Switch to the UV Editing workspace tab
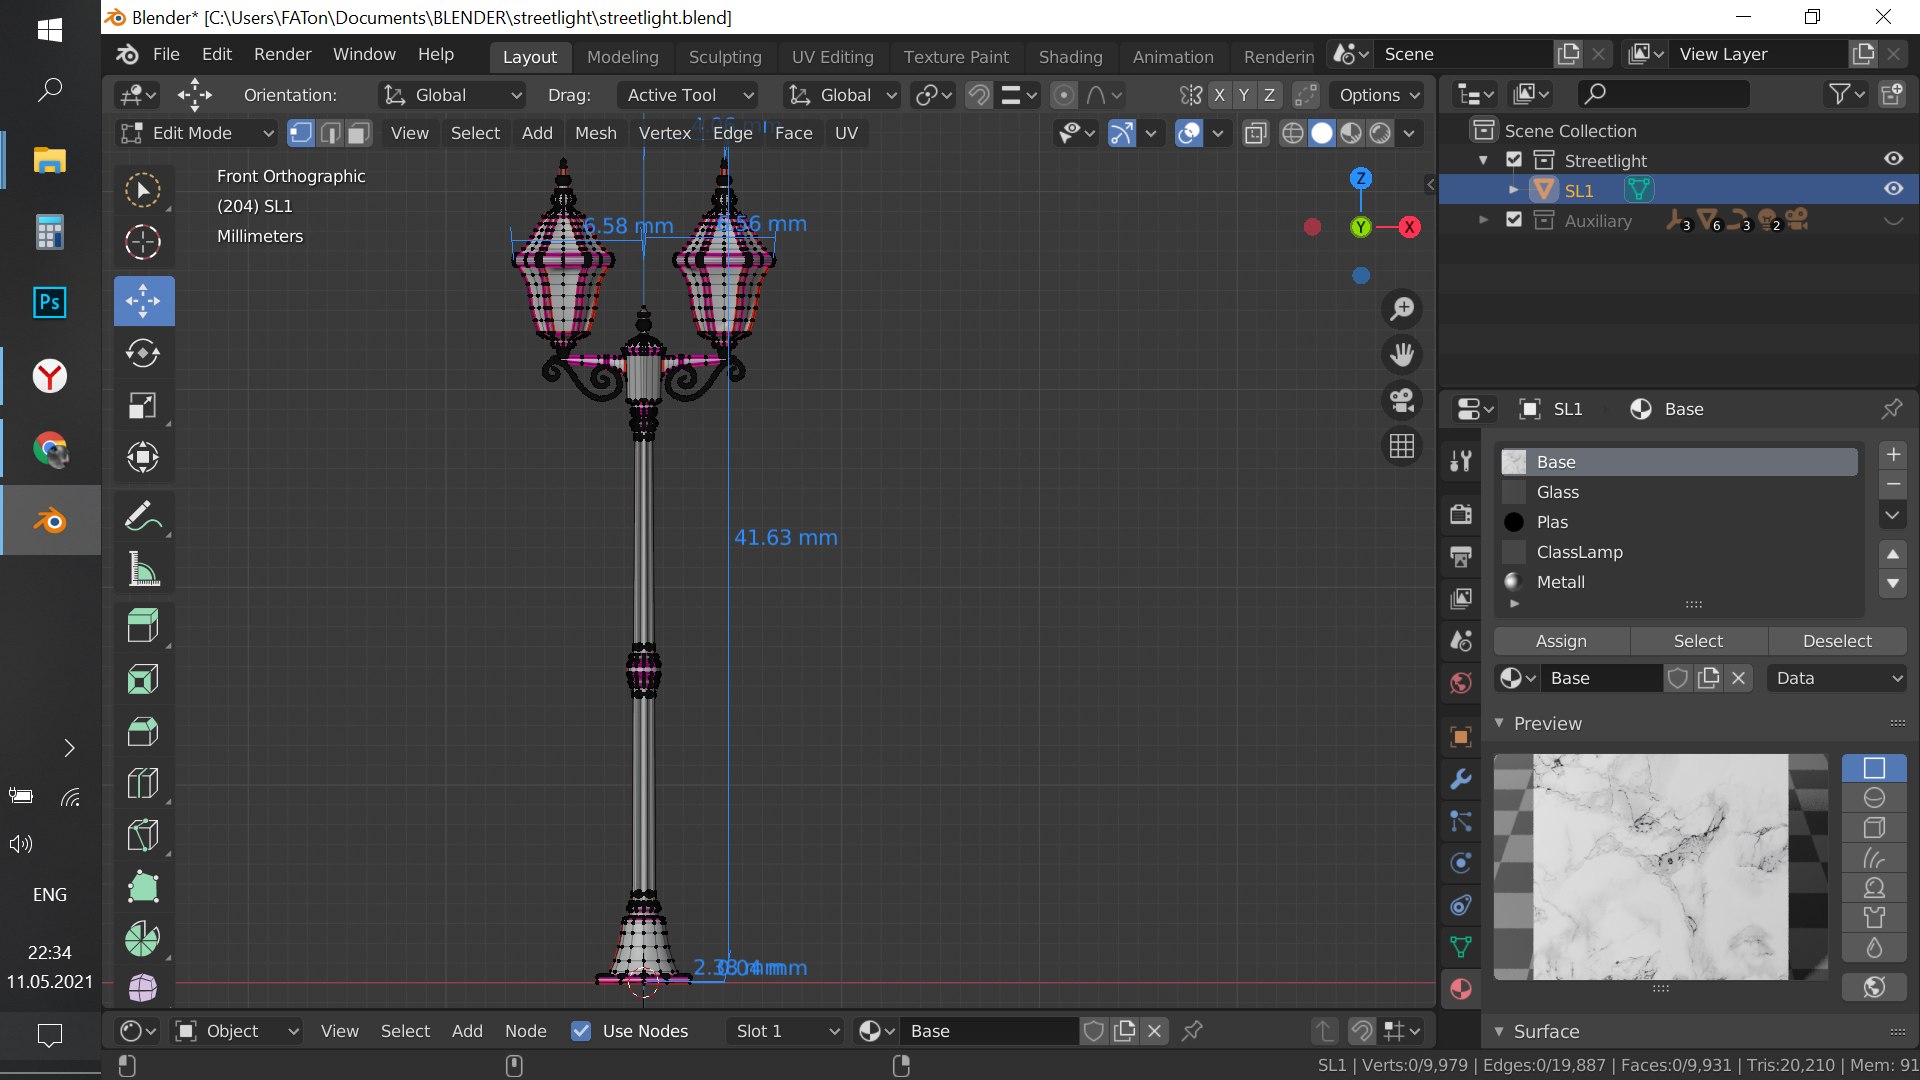 [832, 57]
